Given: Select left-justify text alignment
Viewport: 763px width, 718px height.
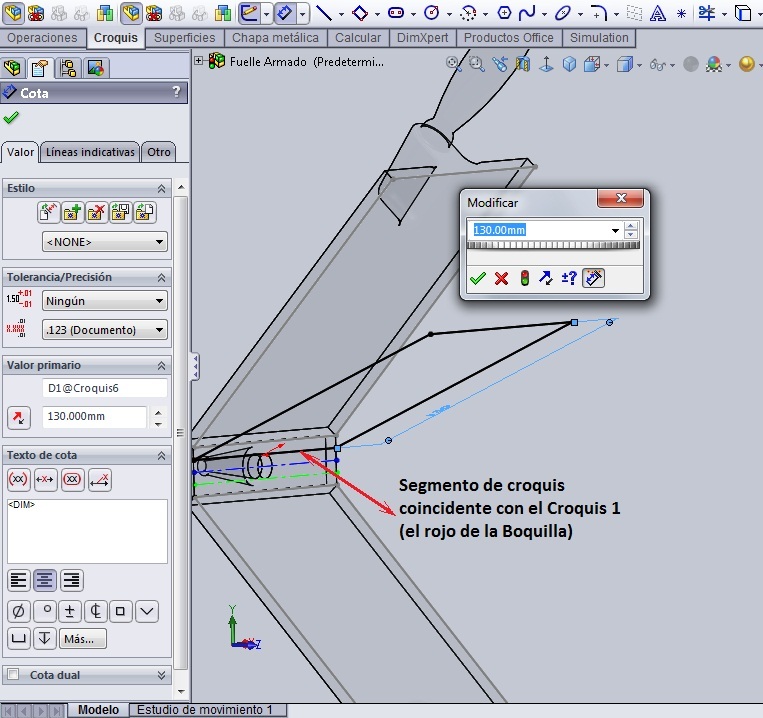Looking at the screenshot, I should (18, 580).
